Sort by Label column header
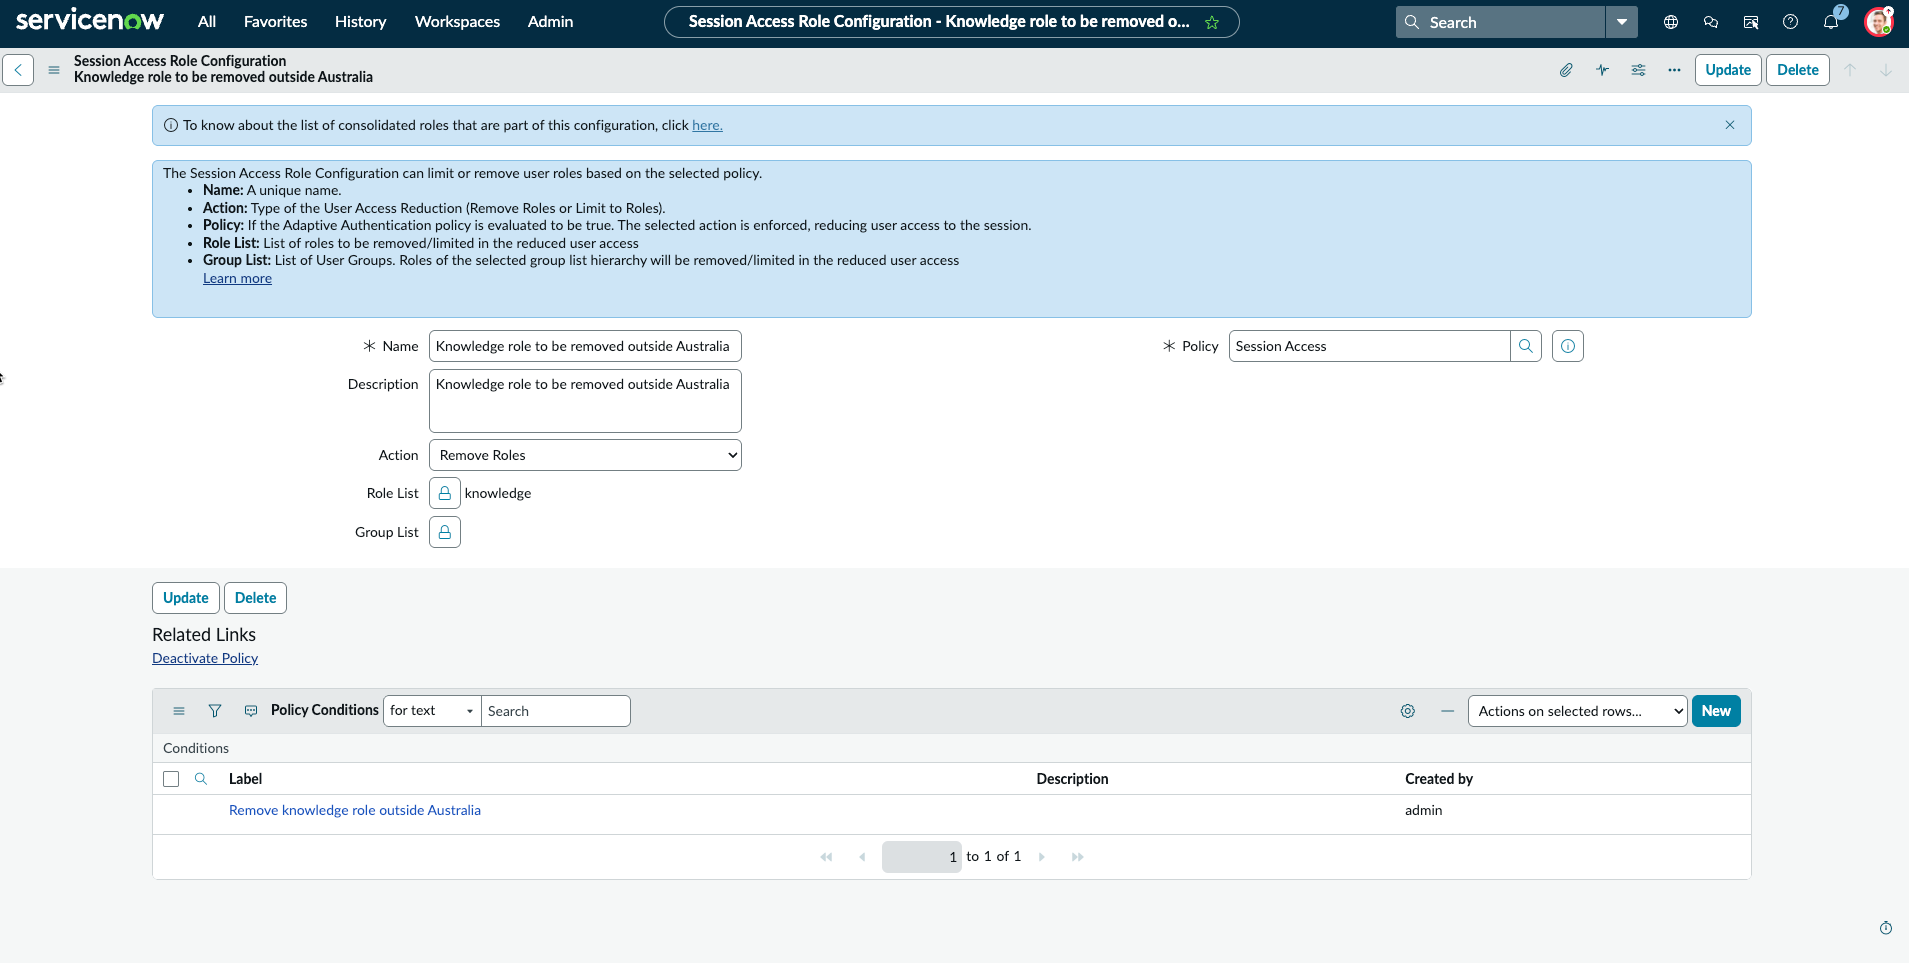Screen dimensions: 1909x963 (x=245, y=779)
